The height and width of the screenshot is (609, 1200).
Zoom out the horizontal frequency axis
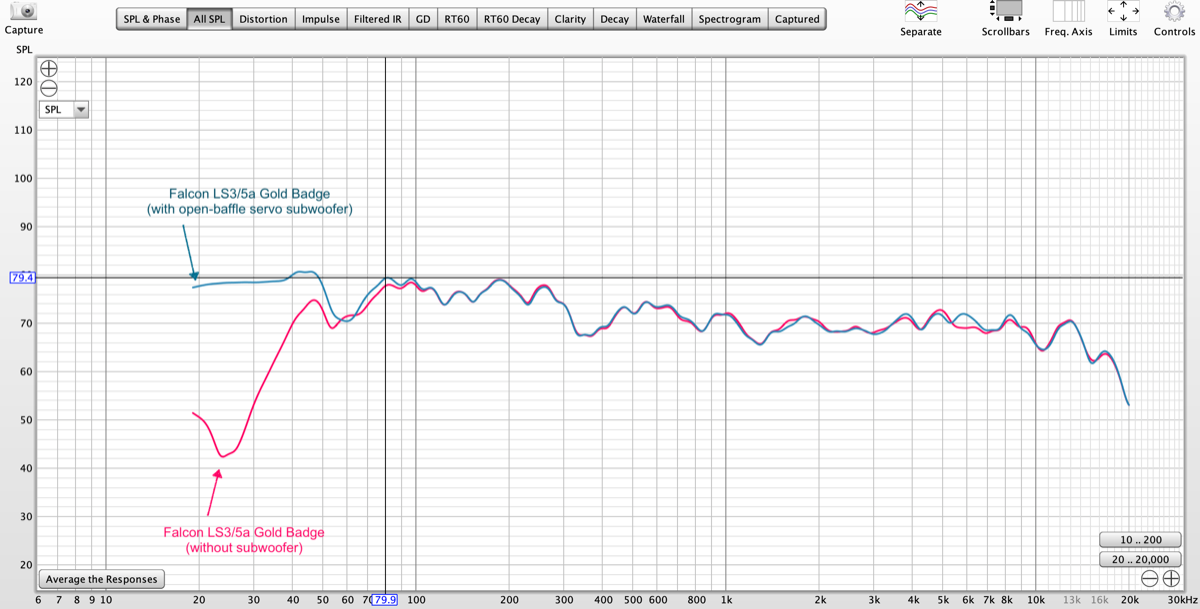[x=1150, y=579]
